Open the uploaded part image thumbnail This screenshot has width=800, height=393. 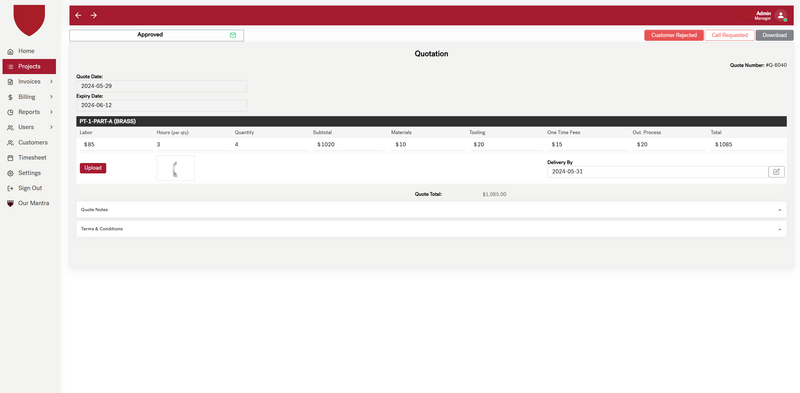176,168
